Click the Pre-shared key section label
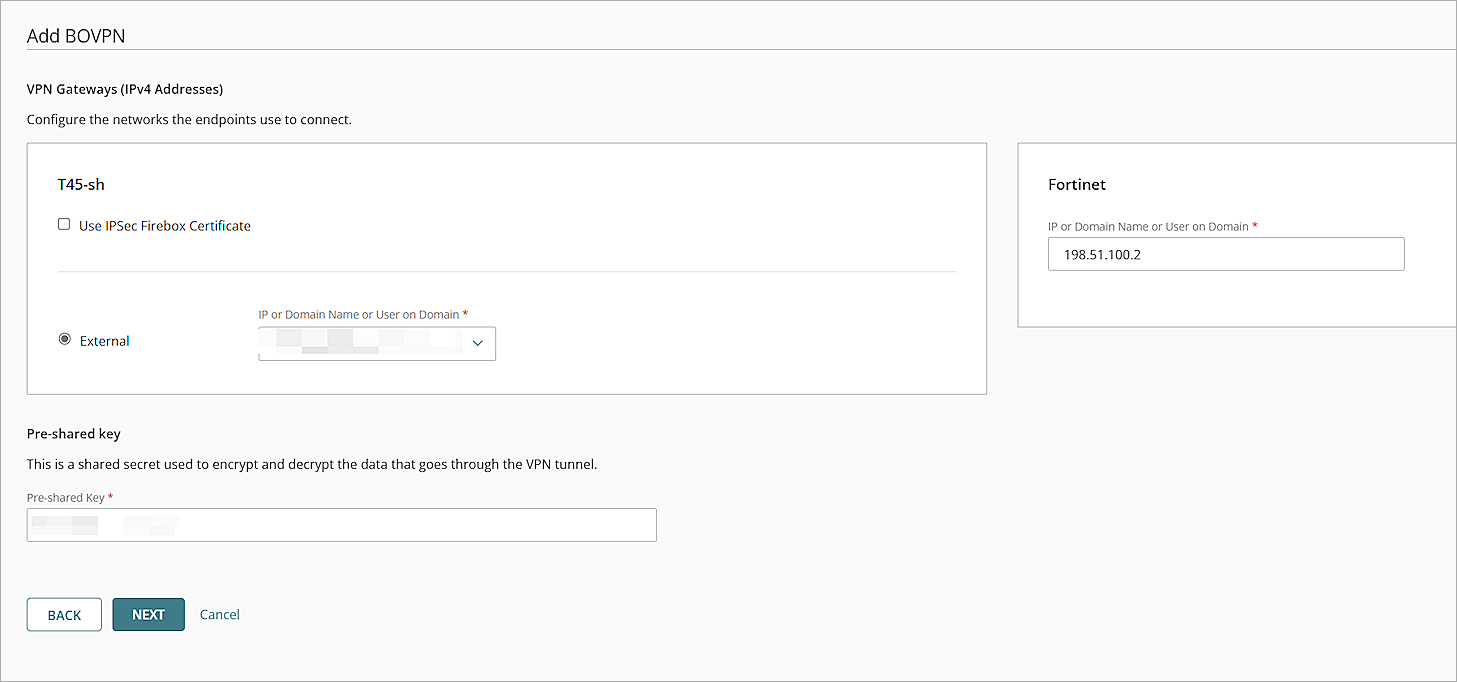This screenshot has height=682, width=1457. pos(74,434)
